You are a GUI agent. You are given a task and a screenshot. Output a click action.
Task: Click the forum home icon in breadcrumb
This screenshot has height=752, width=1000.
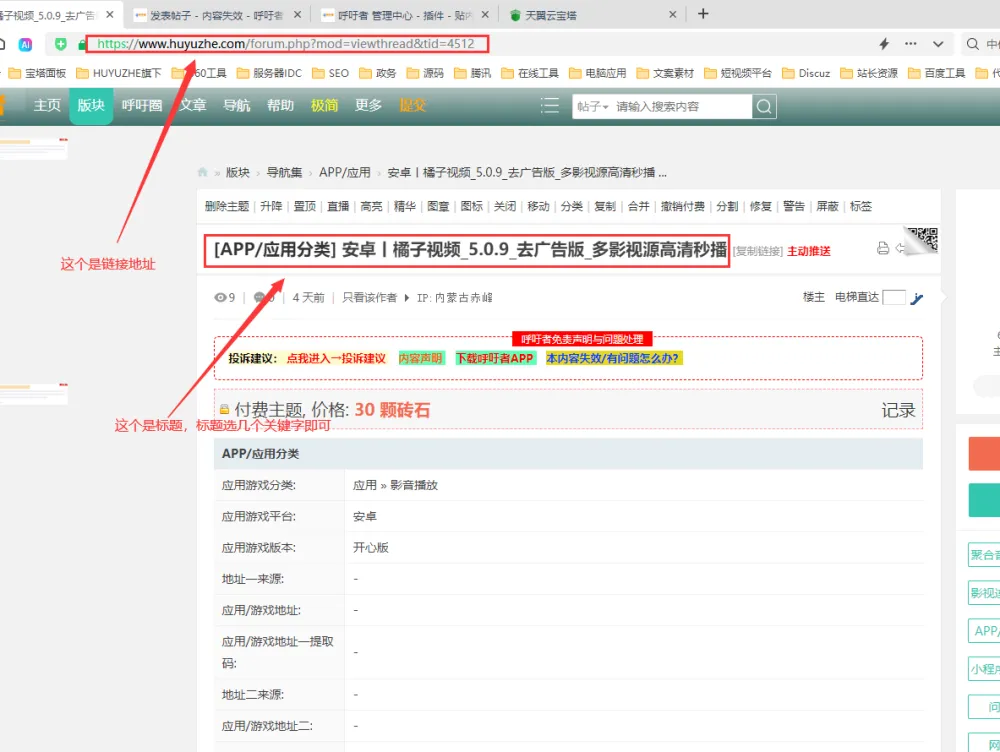click(x=203, y=172)
